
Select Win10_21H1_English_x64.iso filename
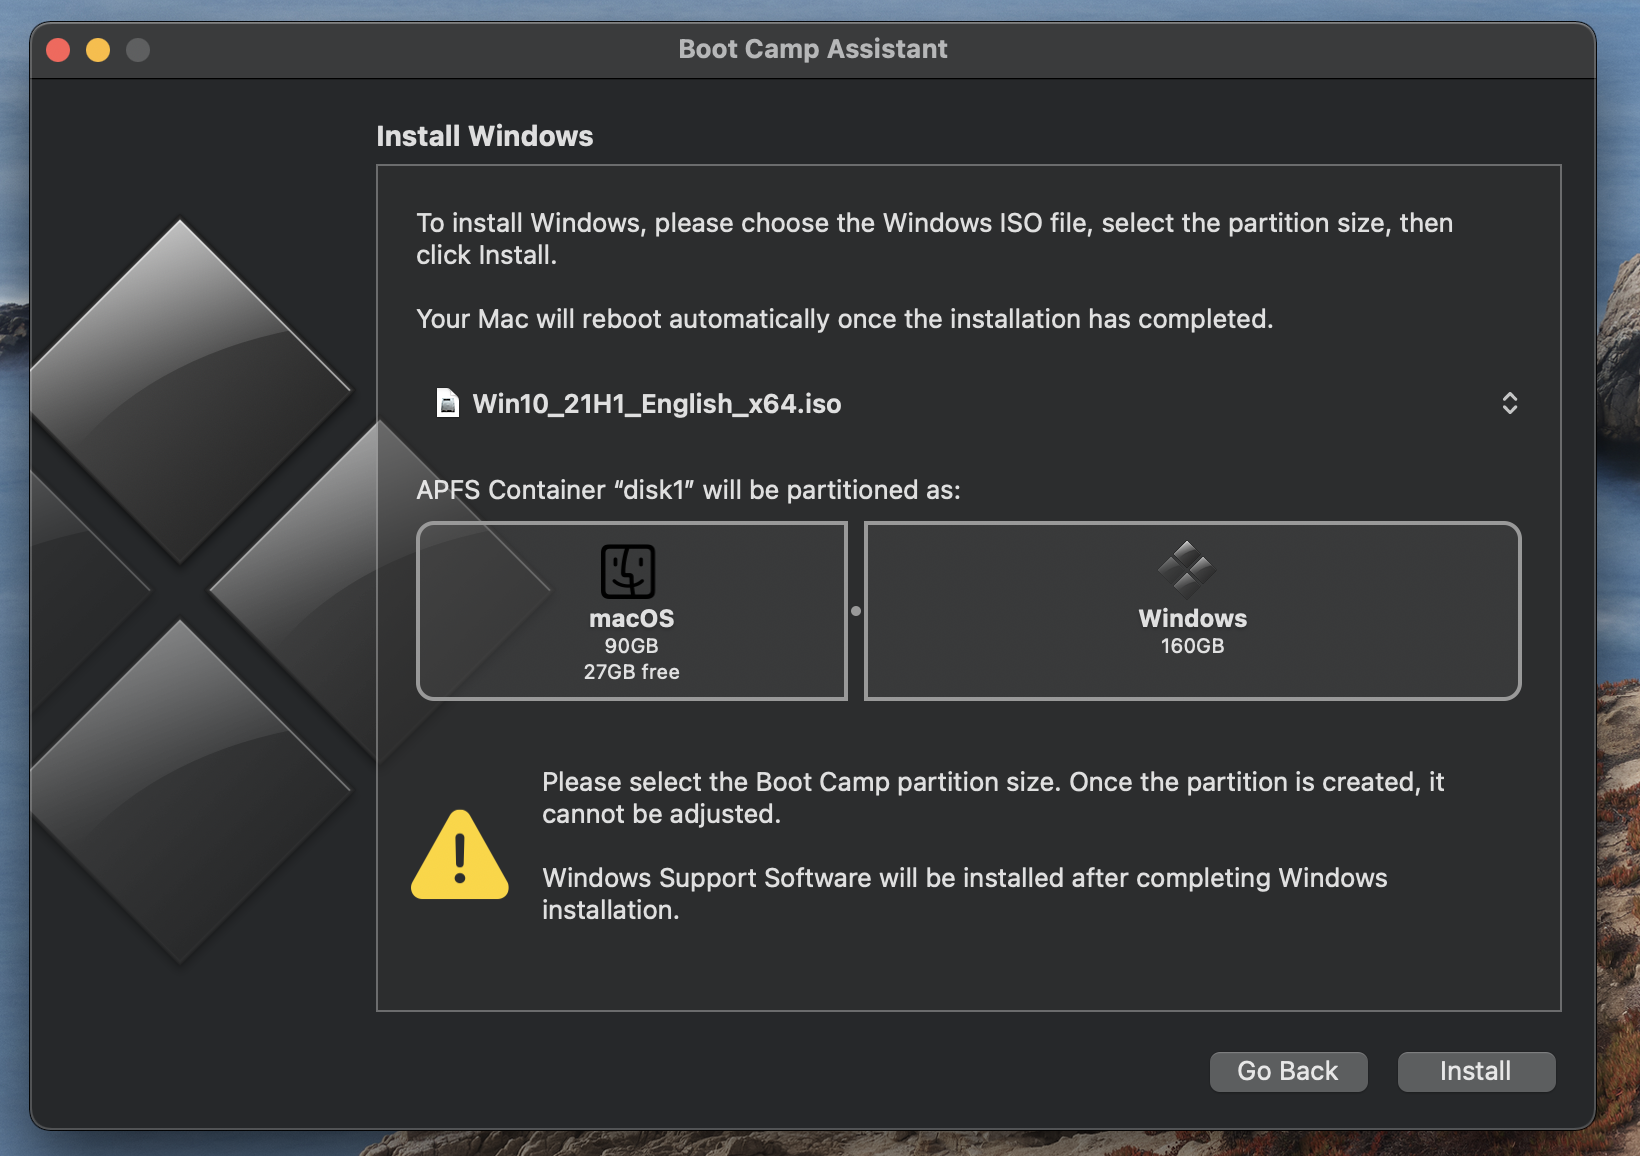coord(657,404)
